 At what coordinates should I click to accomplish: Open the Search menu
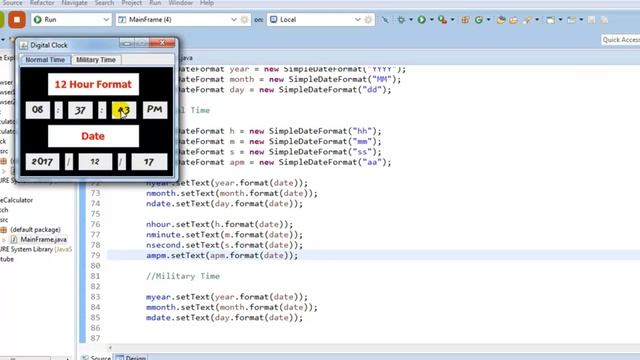[x=104, y=3]
